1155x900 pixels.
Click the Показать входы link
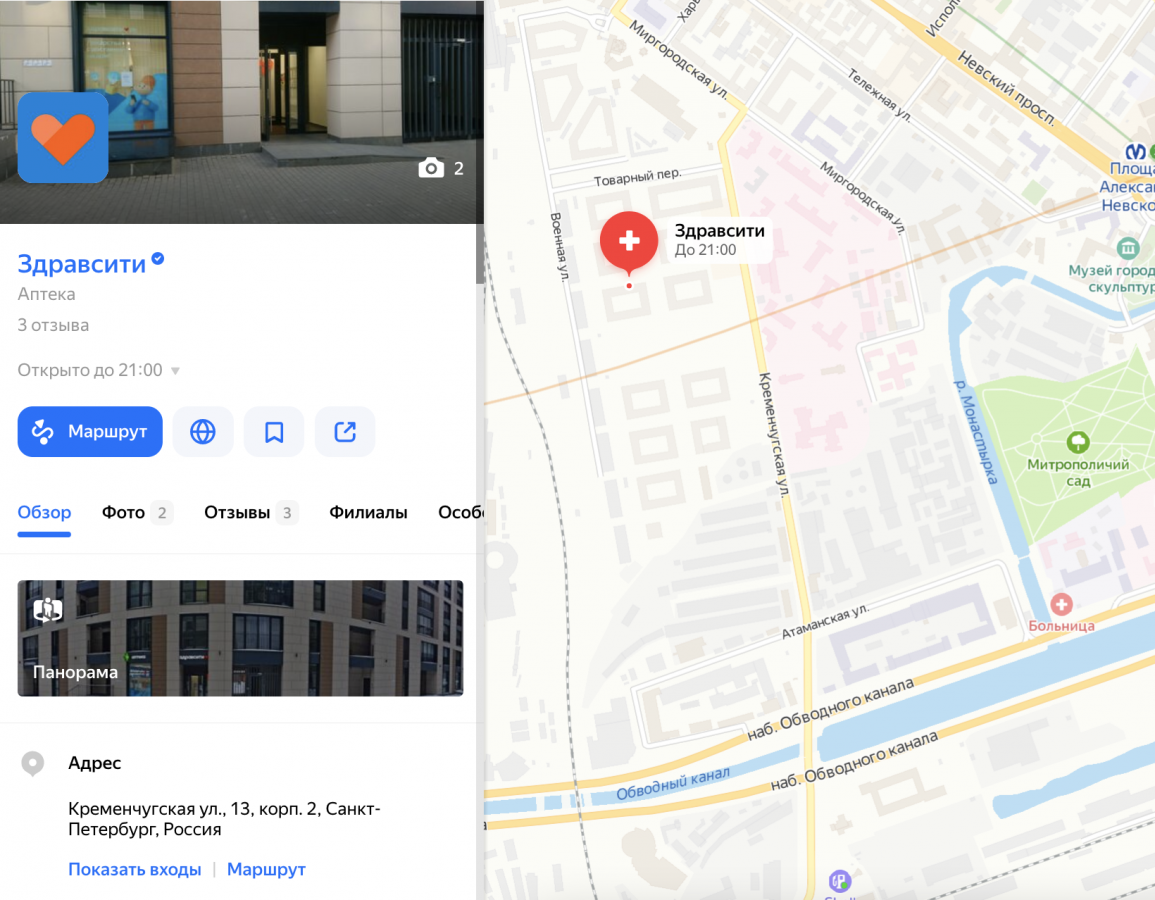135,869
